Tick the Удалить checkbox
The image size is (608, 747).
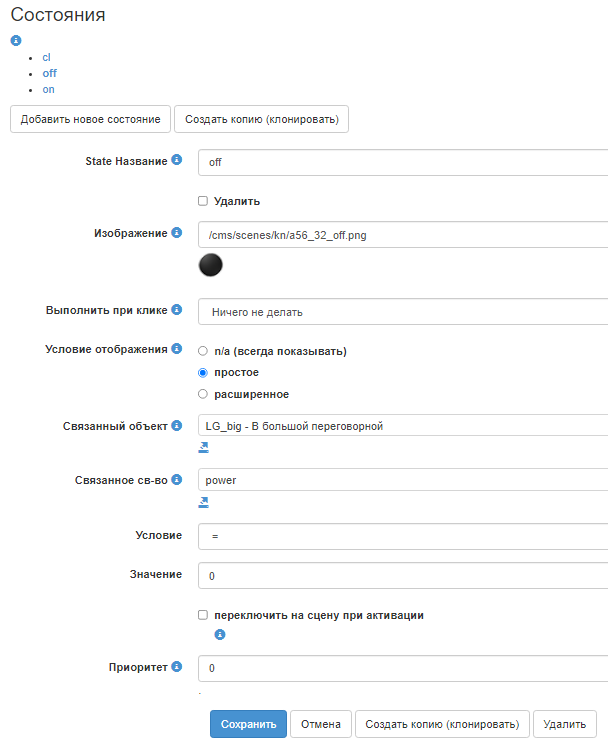pyautogui.click(x=203, y=201)
